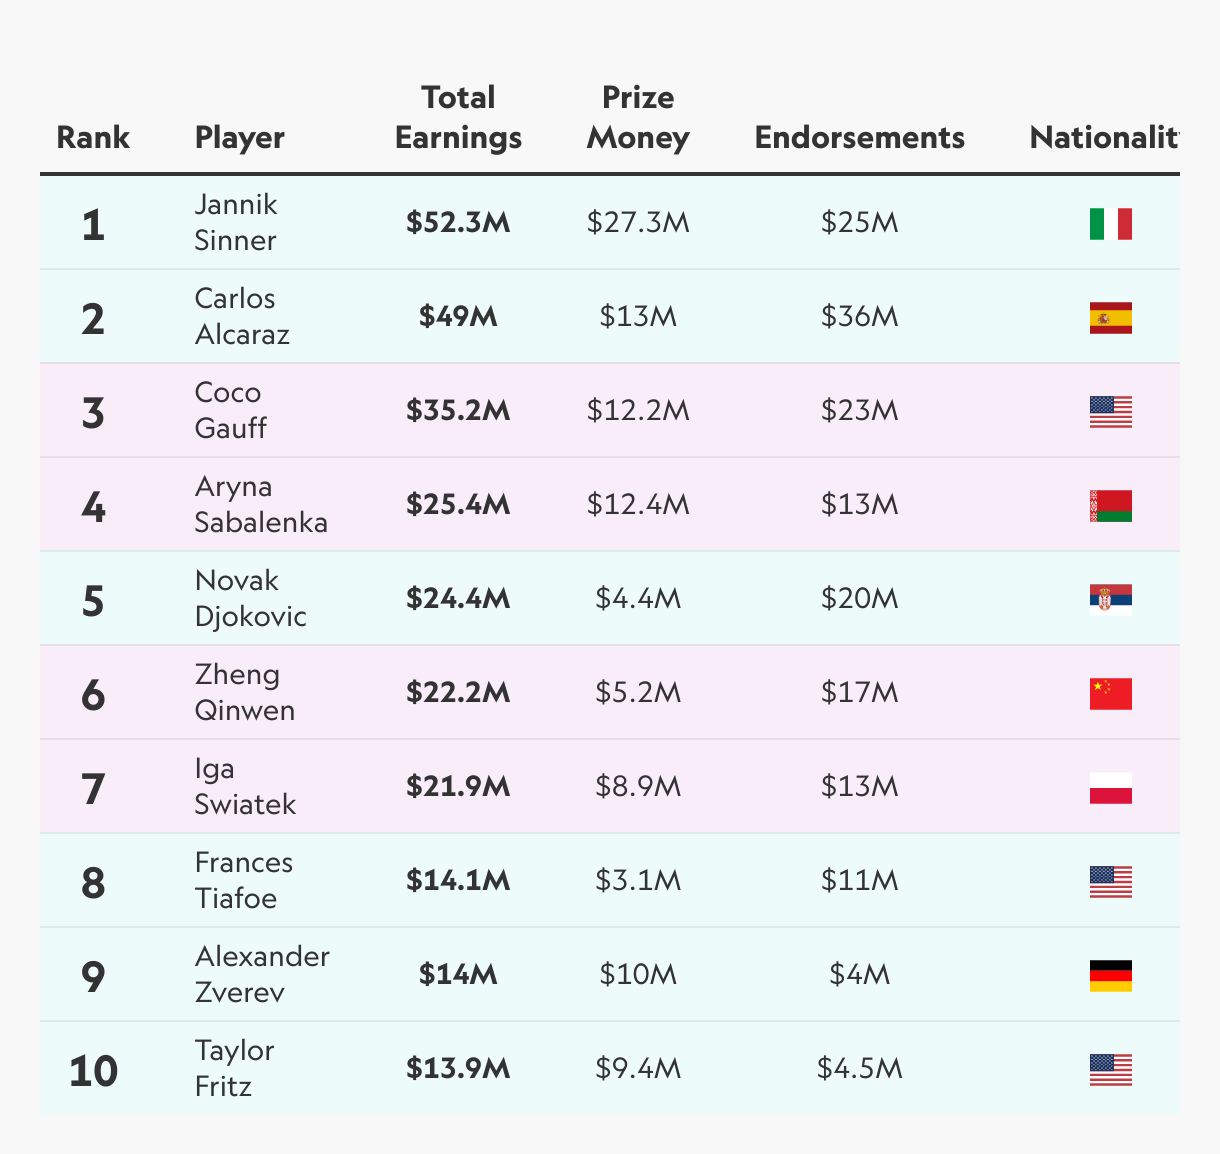
Task: Select the player name Novak Djokovic
Action: [250, 598]
